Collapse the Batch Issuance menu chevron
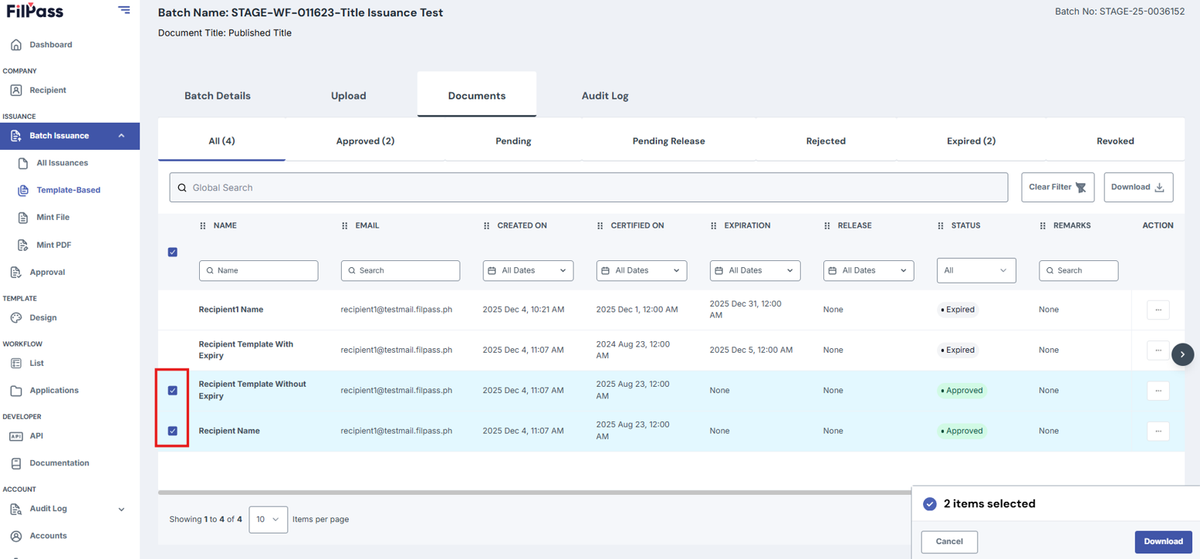This screenshot has width=1200, height=559. 121,136
